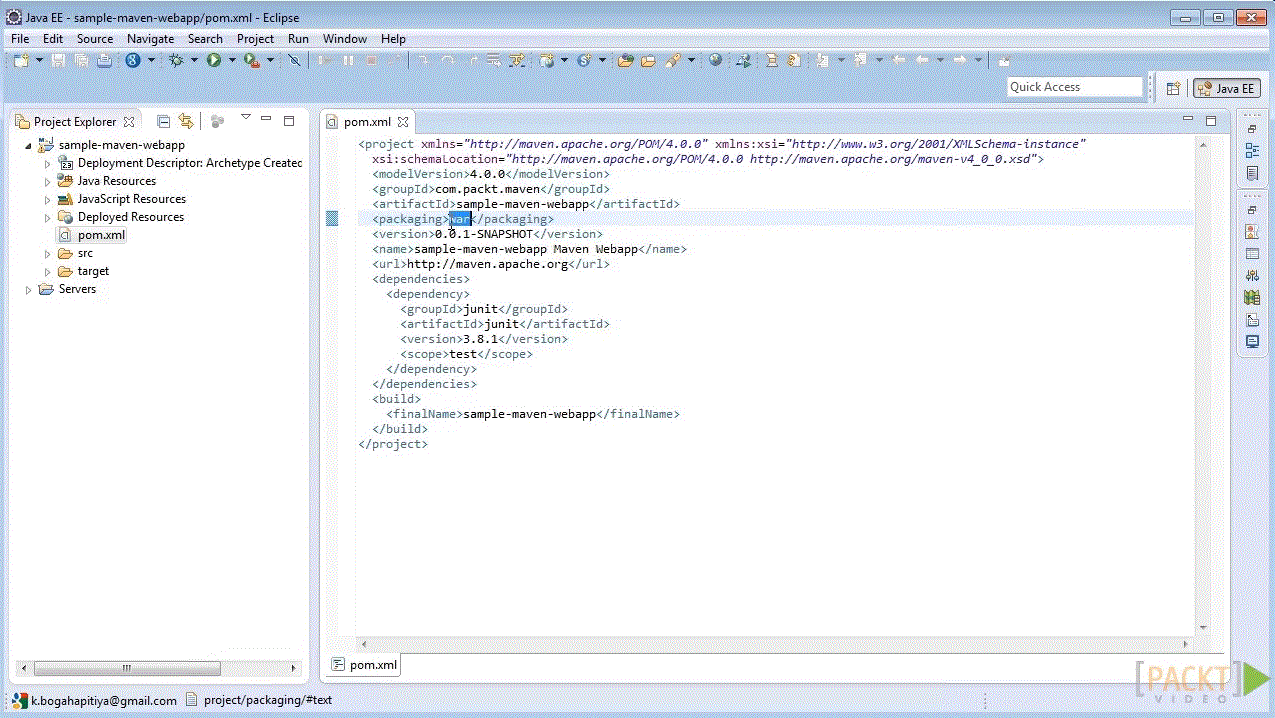Expand the Deployment Descriptor node
The height and width of the screenshot is (718, 1275).
tap(47, 163)
